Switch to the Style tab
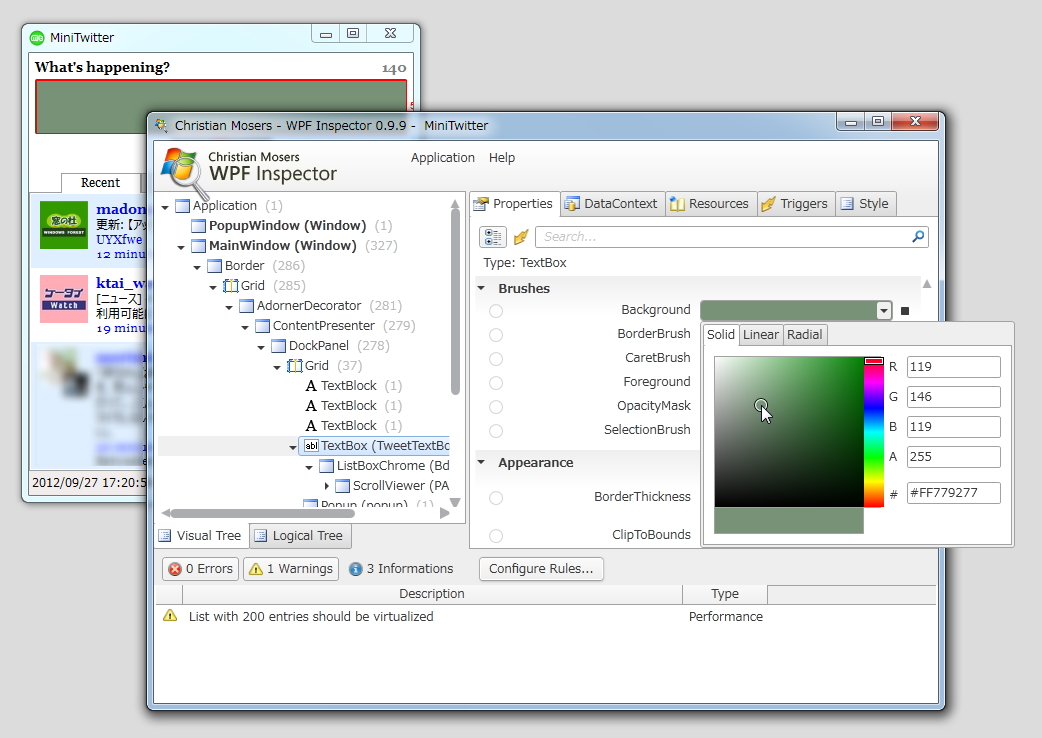The width and height of the screenshot is (1042, 738). point(866,203)
